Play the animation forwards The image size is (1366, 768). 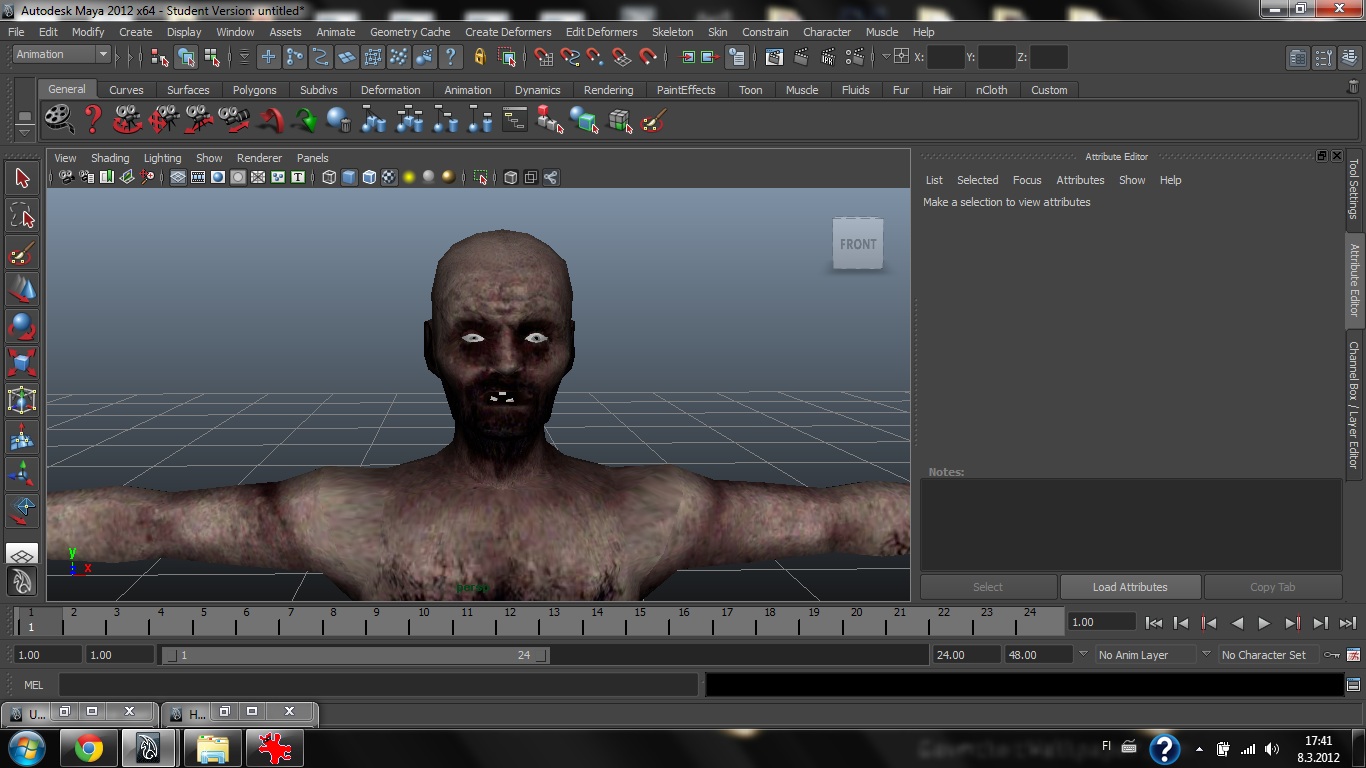pos(1264,623)
